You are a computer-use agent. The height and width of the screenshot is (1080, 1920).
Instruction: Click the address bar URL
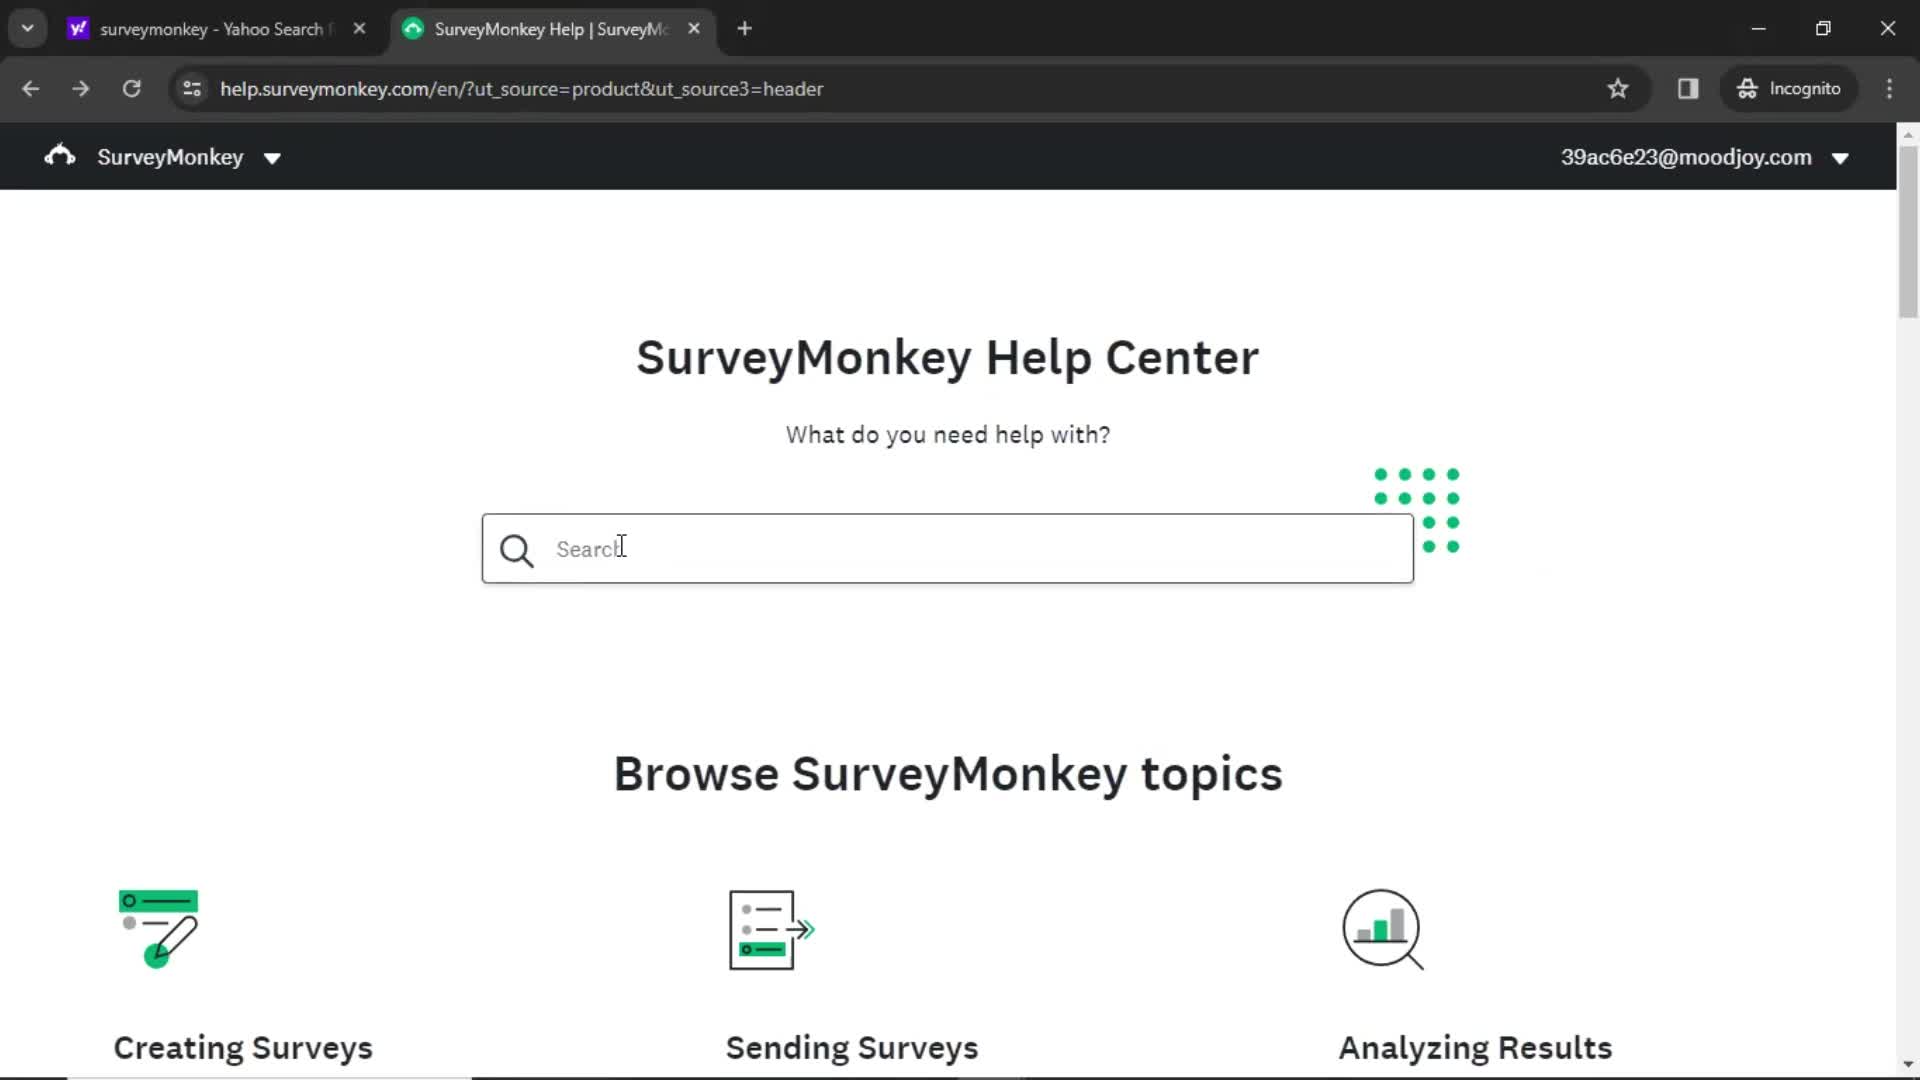point(521,89)
